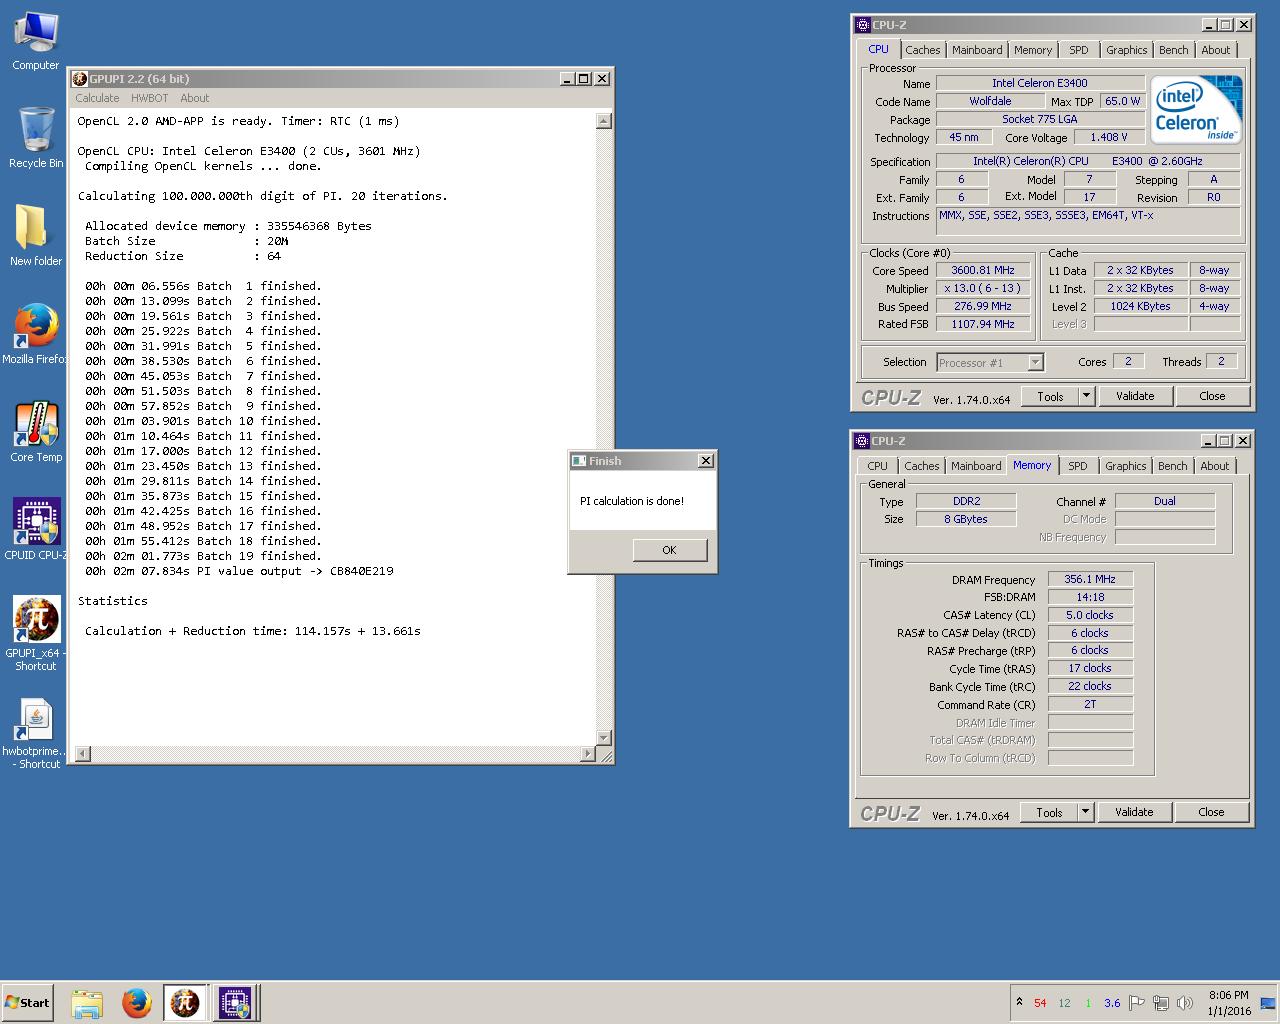Screen dimensions: 1280x1024
Task: Show hidden tray icons arrow
Action: click(1019, 1002)
